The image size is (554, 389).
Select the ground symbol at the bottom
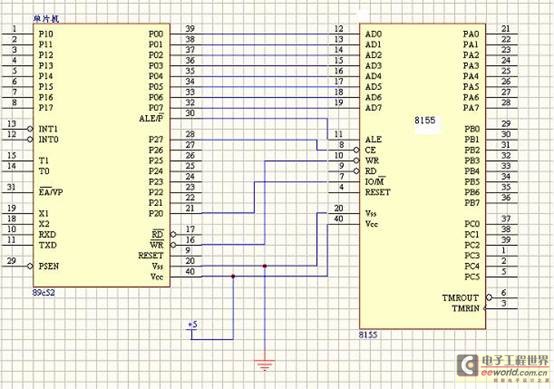[265, 364]
